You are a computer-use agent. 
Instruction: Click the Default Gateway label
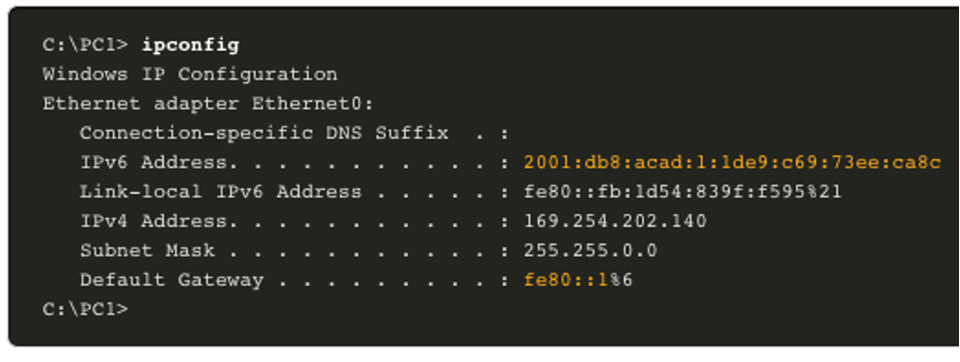click(x=171, y=281)
